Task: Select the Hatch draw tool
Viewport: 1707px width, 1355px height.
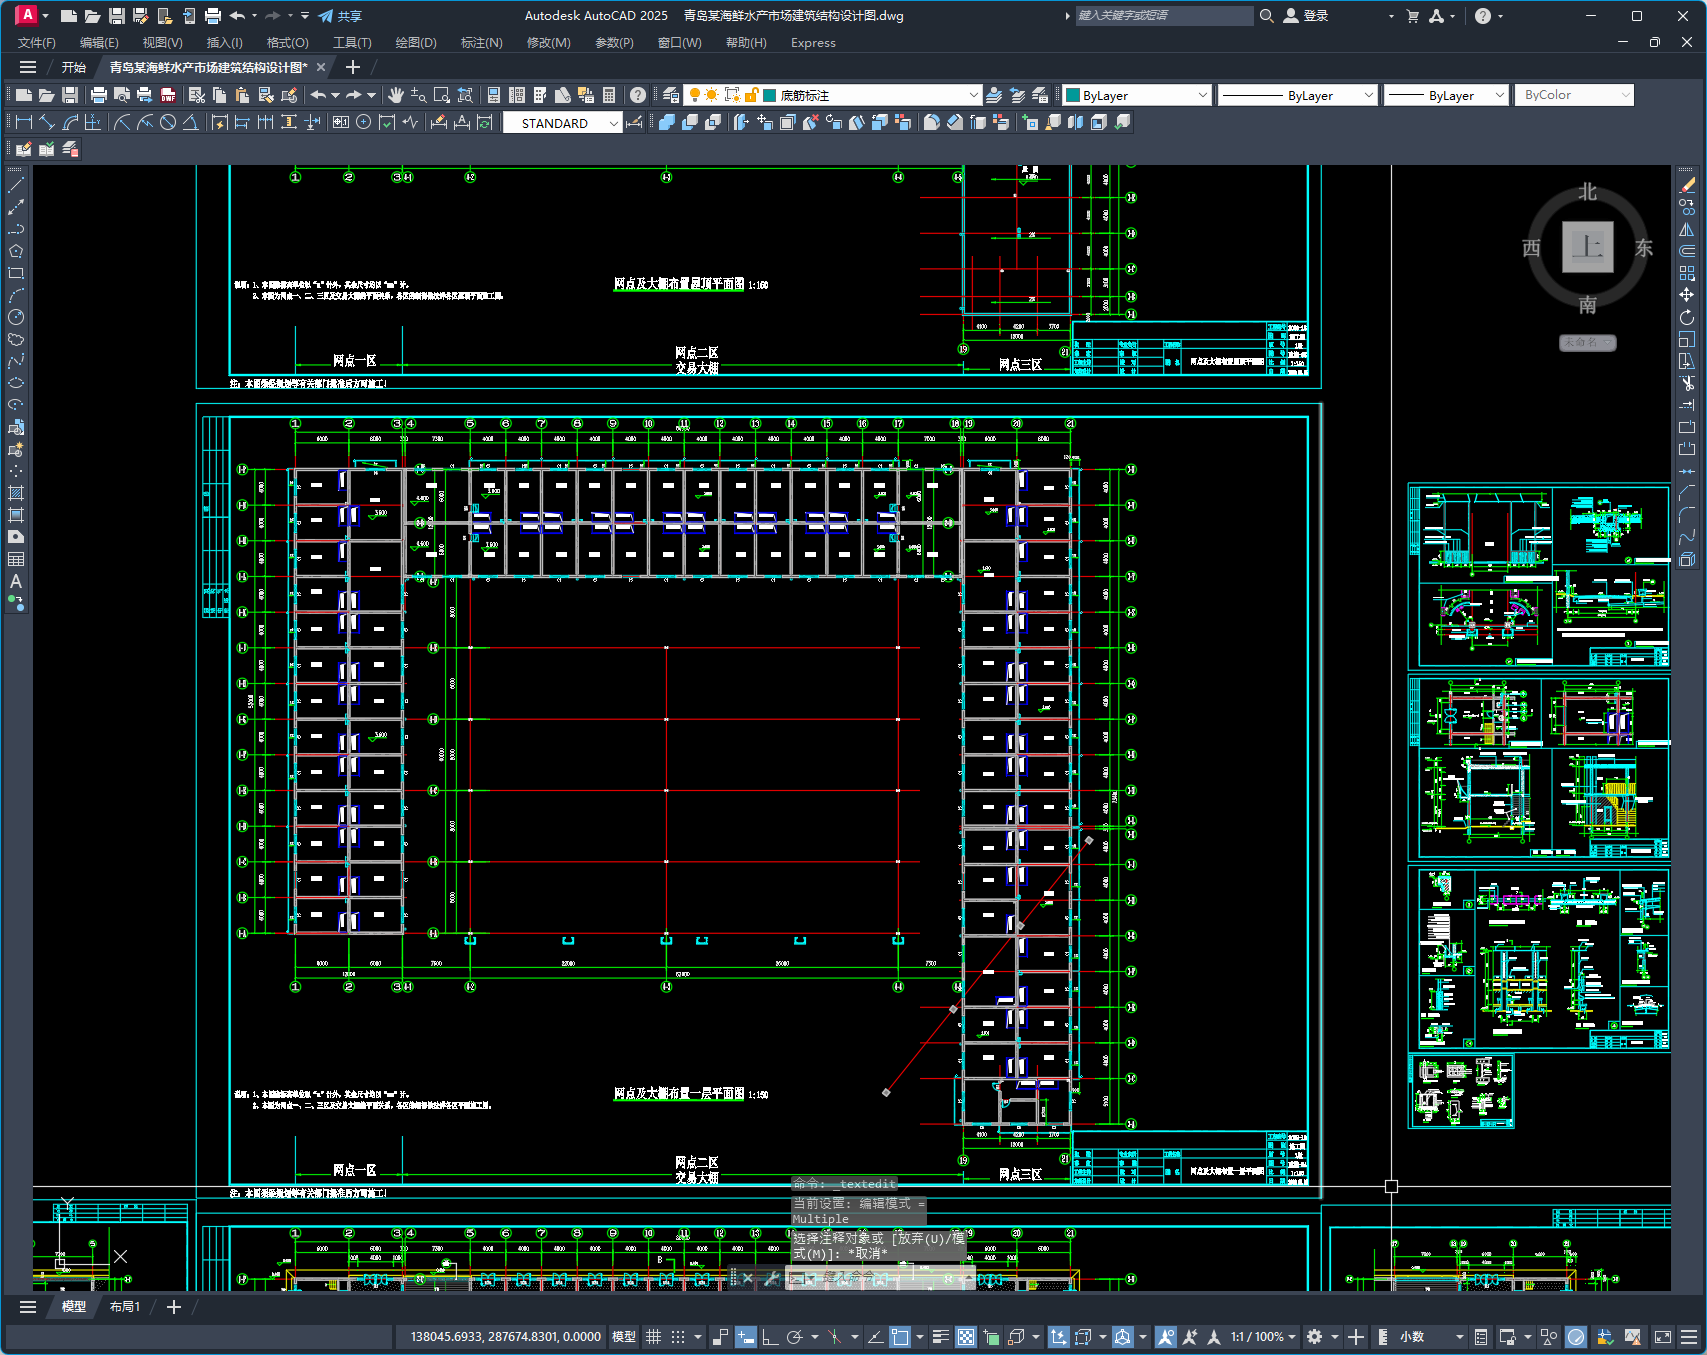Action: [16, 493]
